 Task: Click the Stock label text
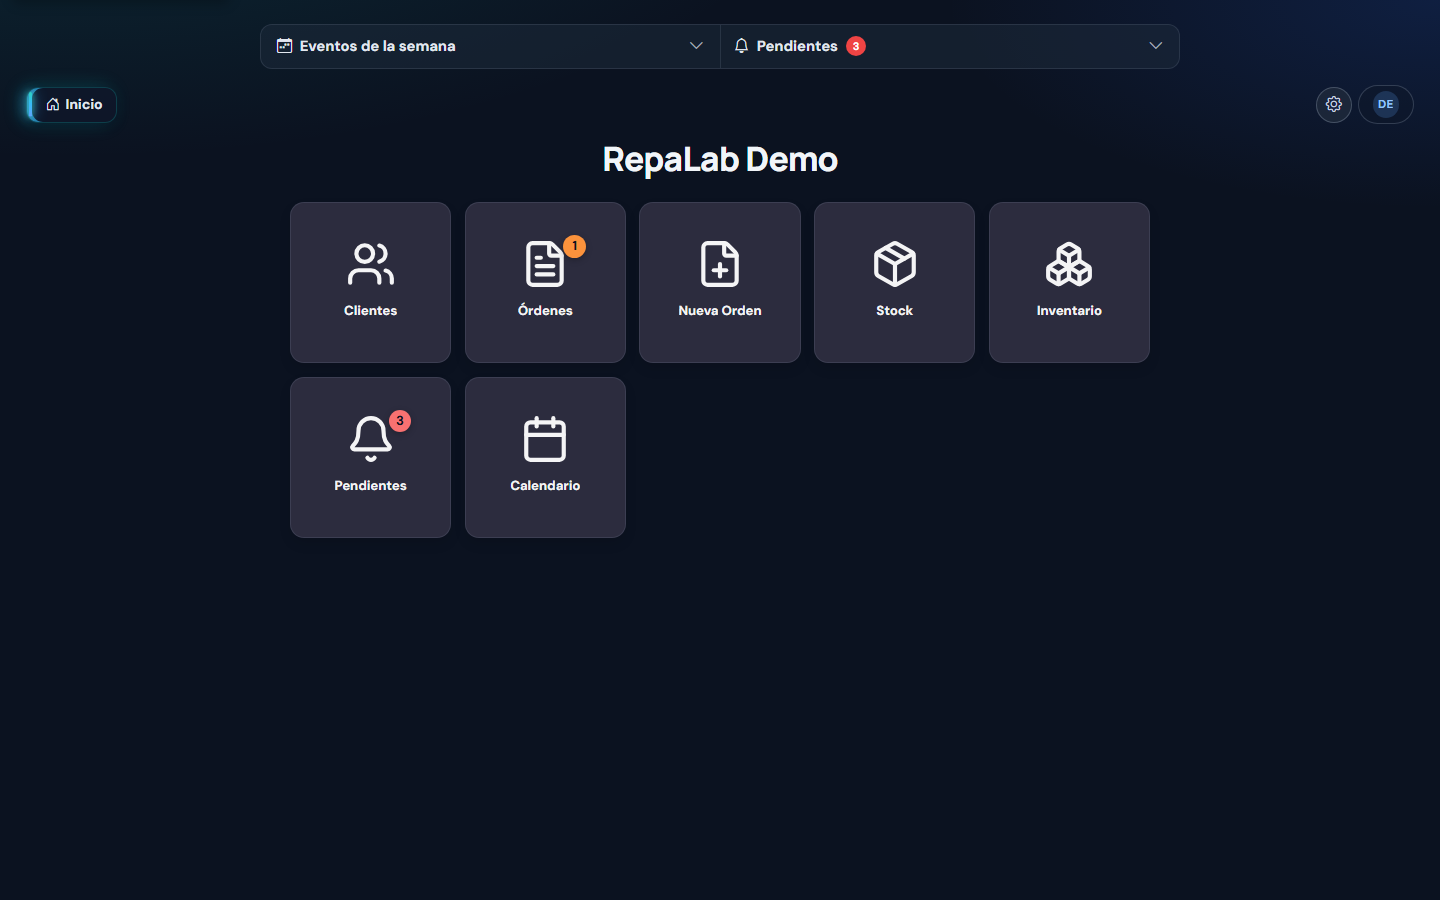tap(894, 311)
